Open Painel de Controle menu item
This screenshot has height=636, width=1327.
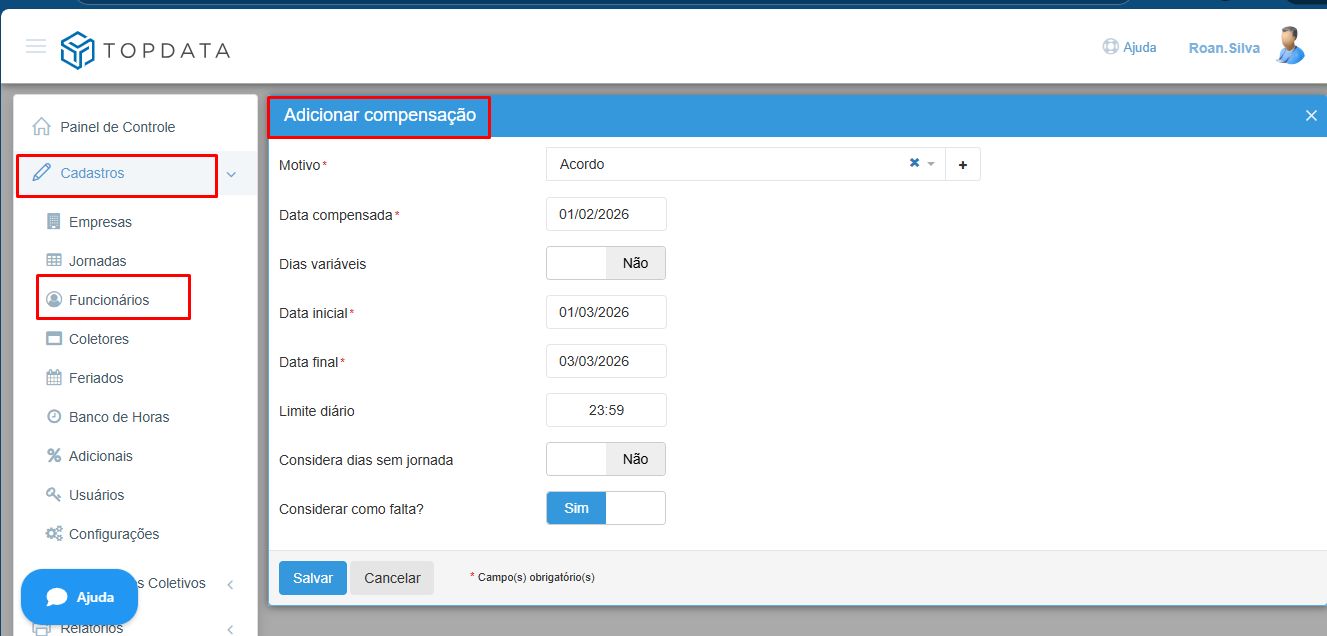[x=117, y=127]
